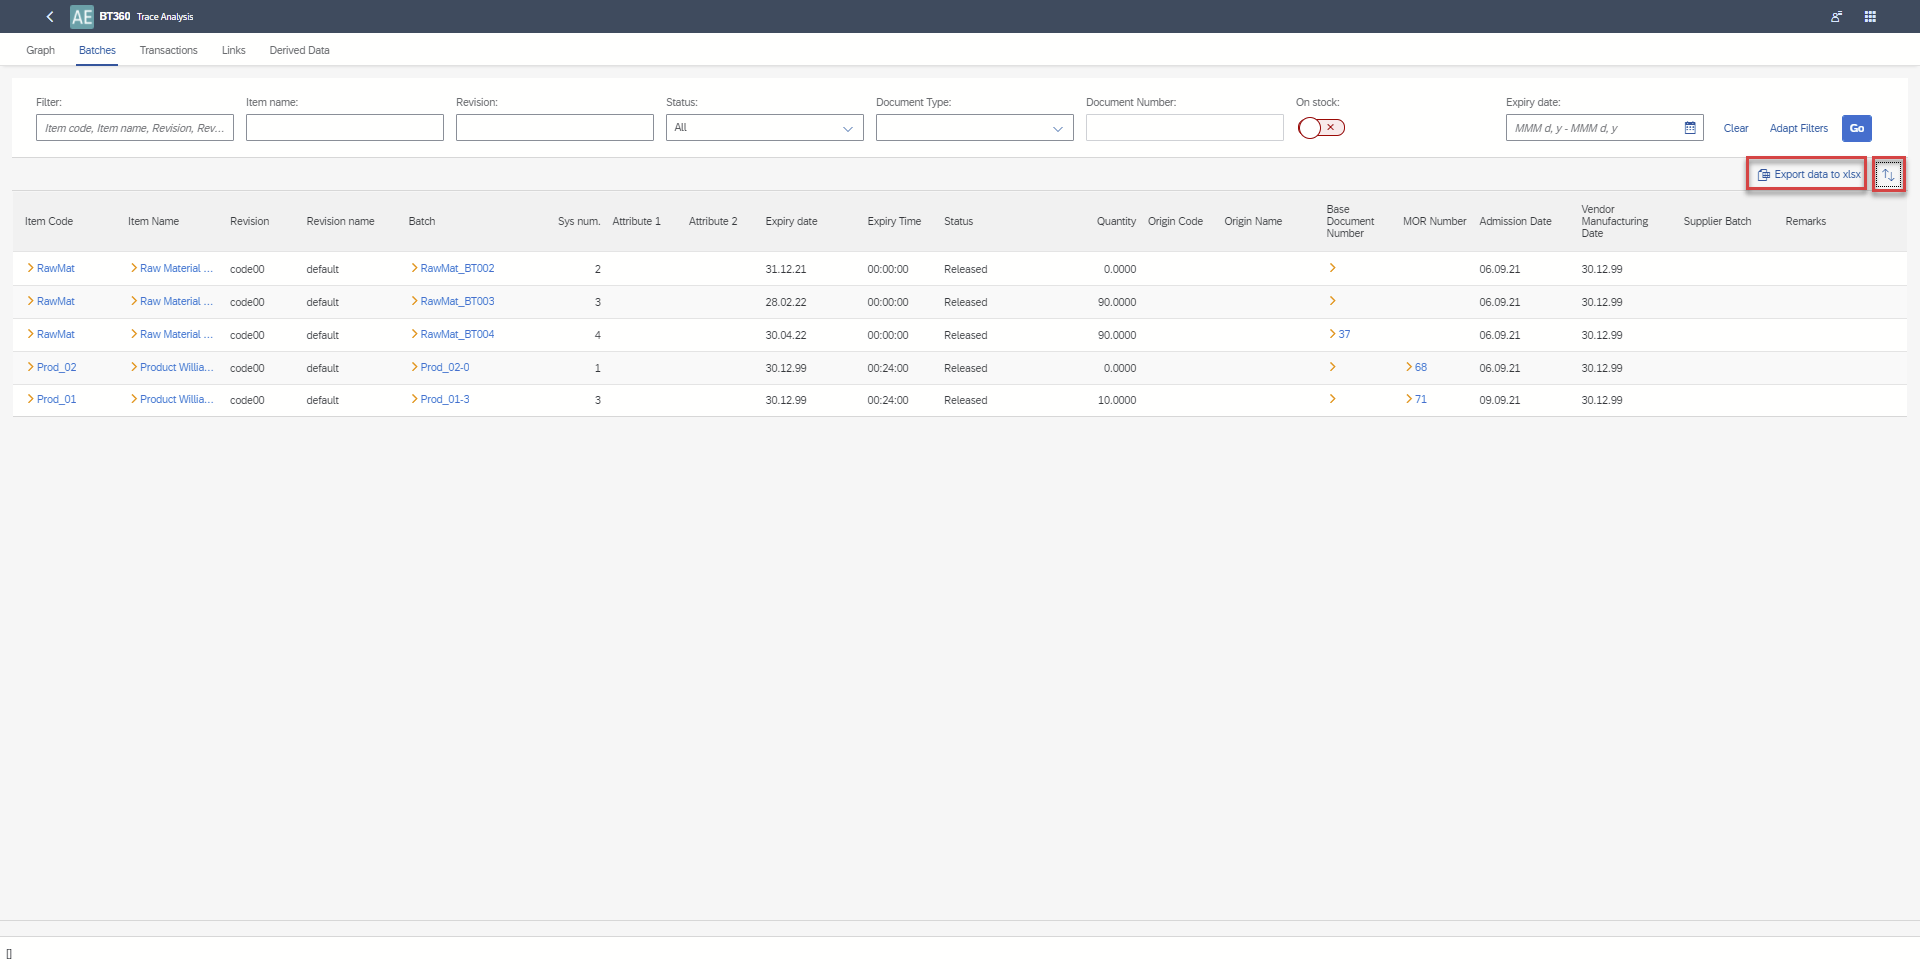Click the table sort icon next to Export
1920x969 pixels.
click(x=1888, y=174)
